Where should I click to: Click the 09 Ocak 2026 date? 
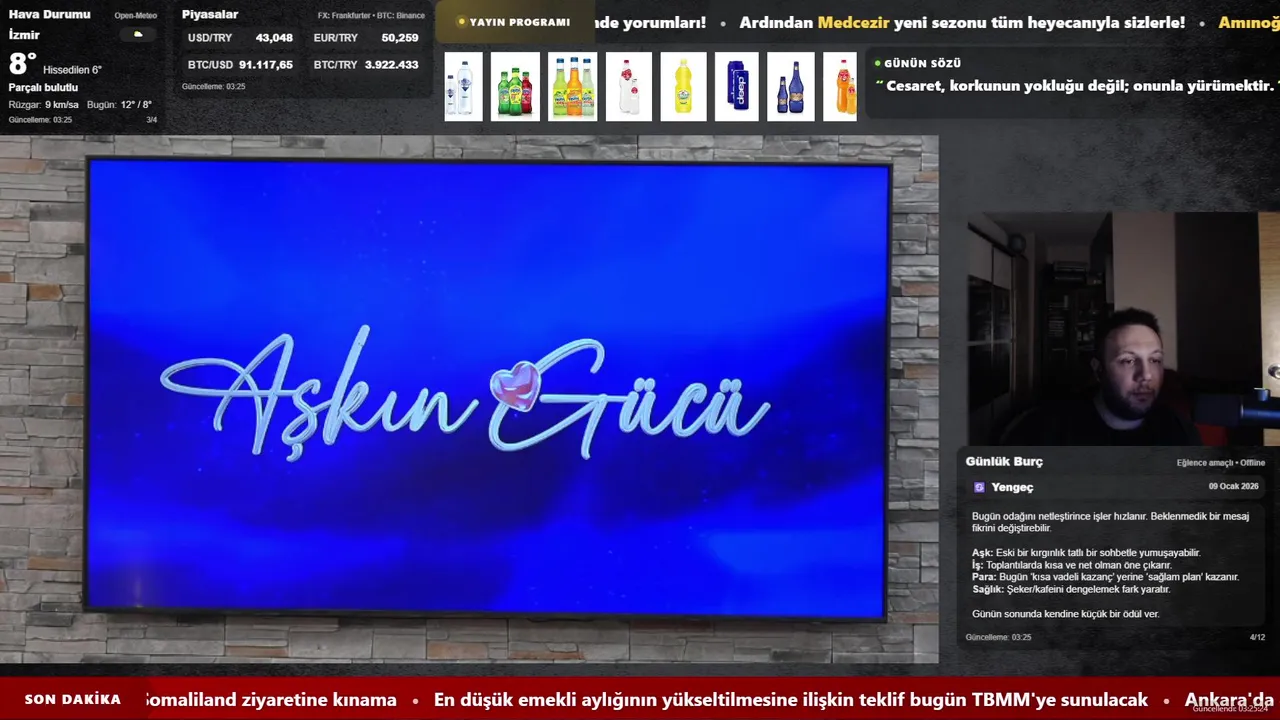pyautogui.click(x=1233, y=487)
